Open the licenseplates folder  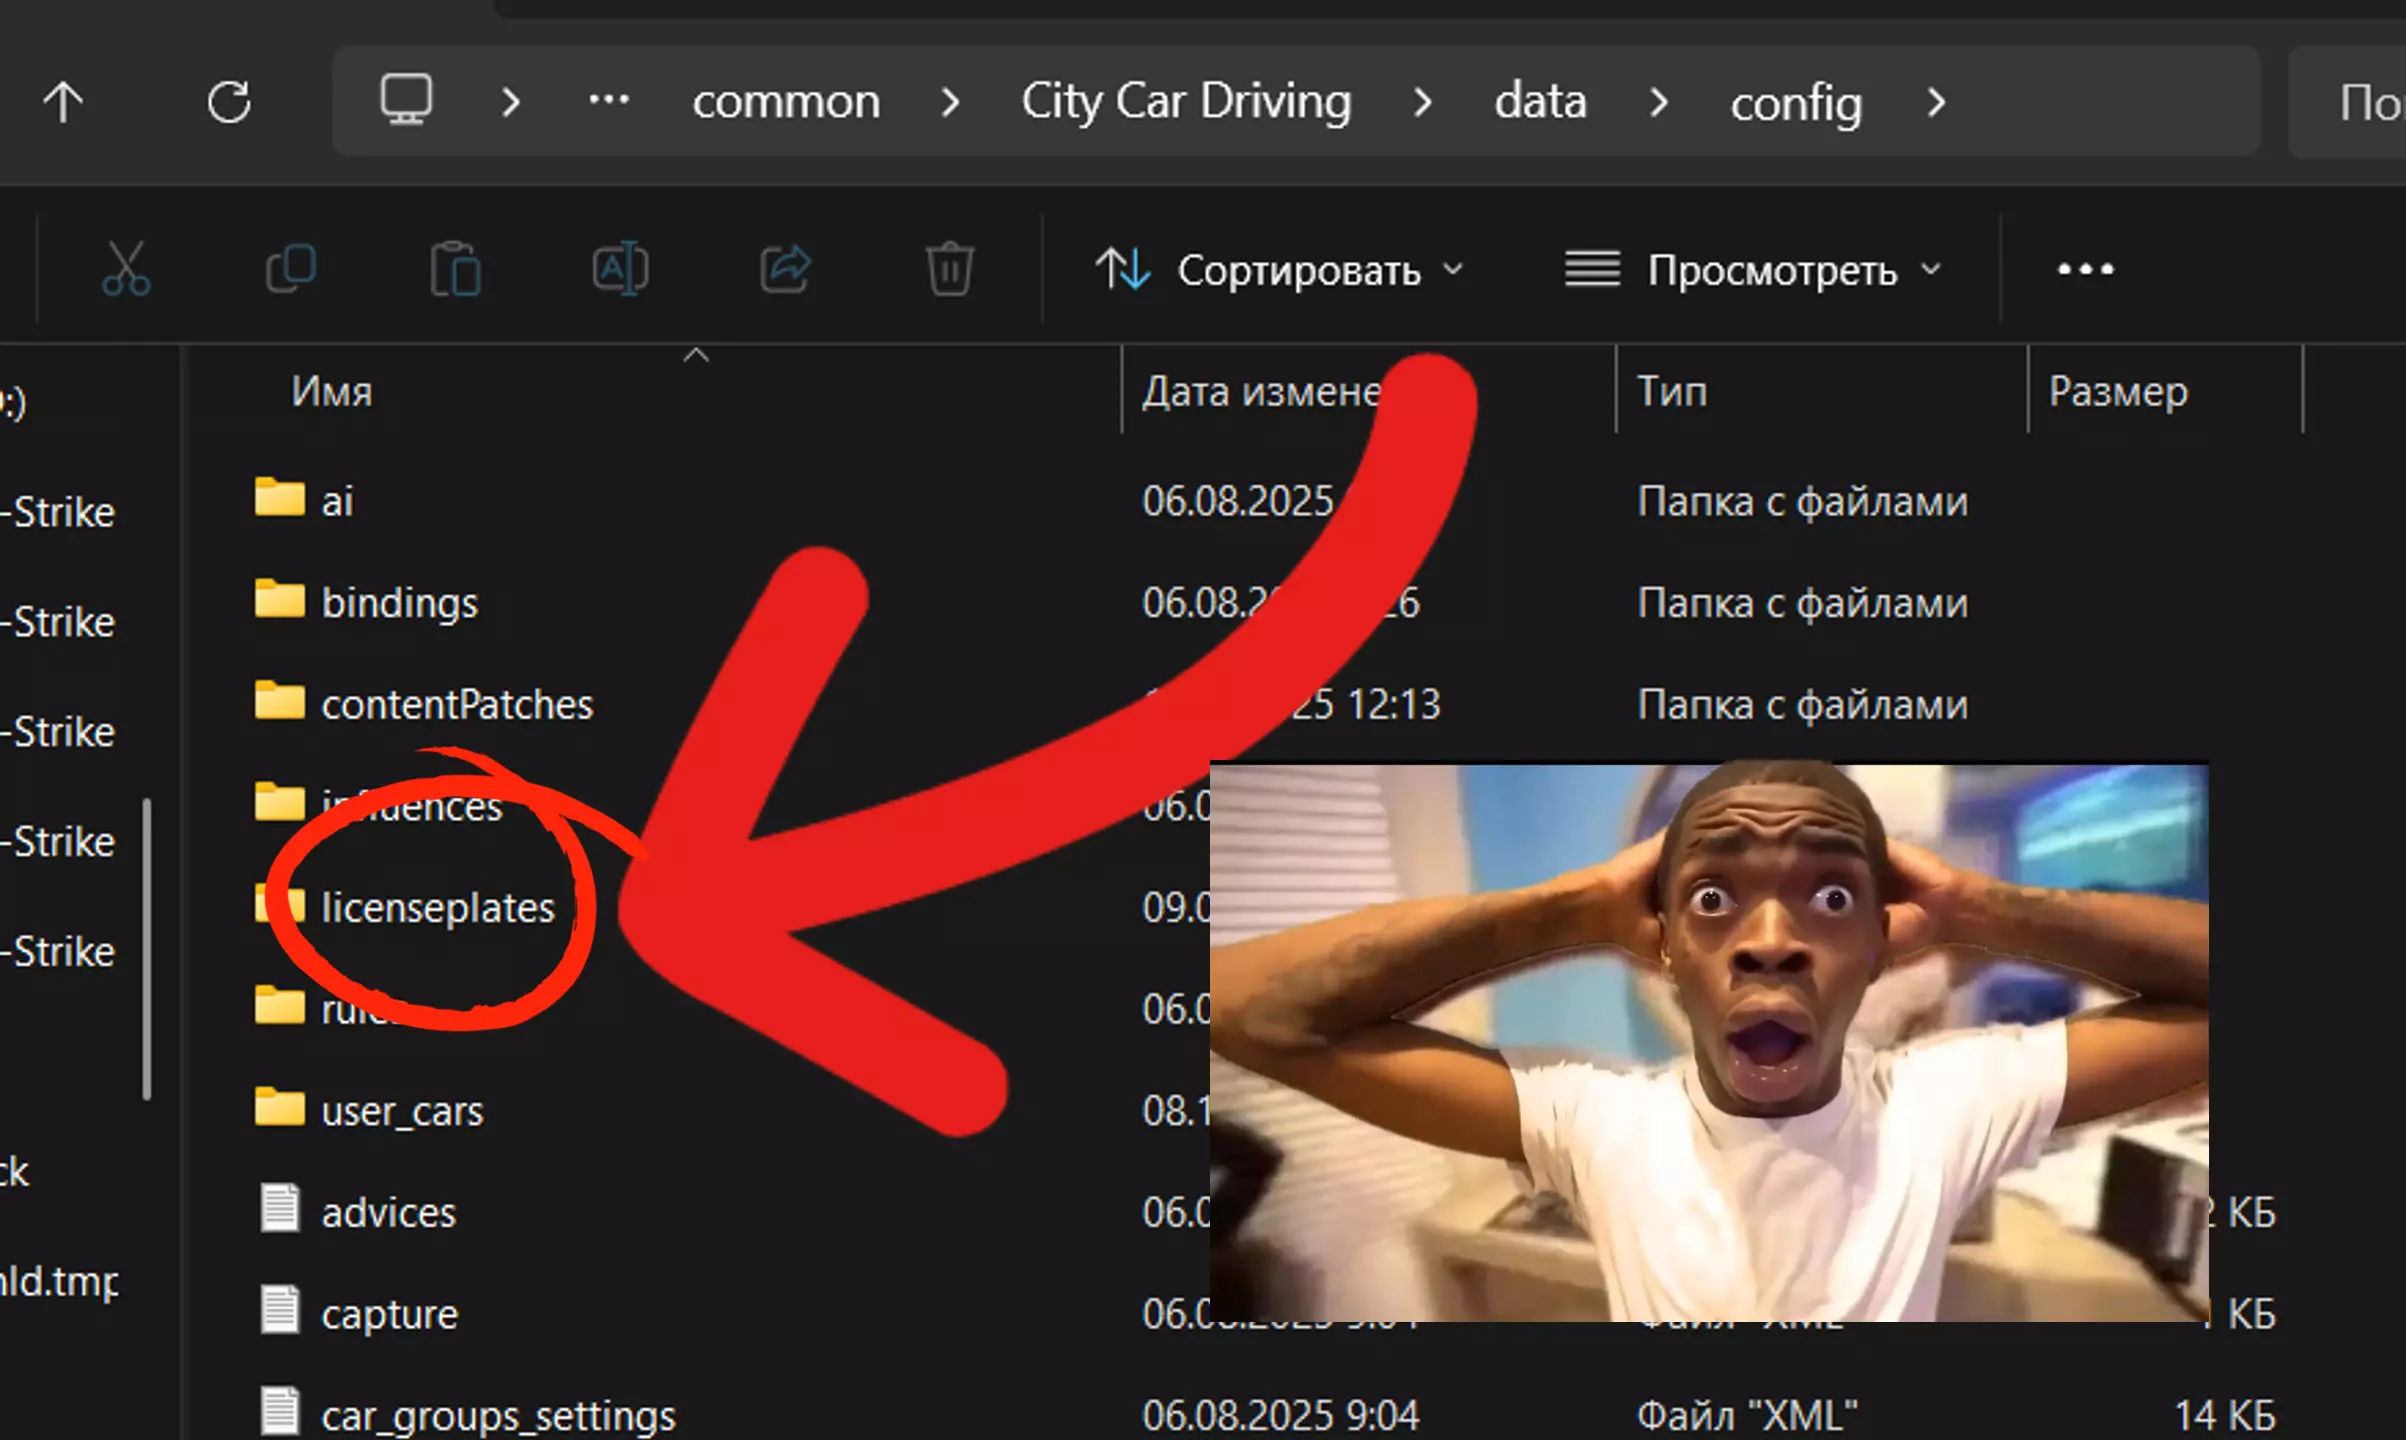437,908
